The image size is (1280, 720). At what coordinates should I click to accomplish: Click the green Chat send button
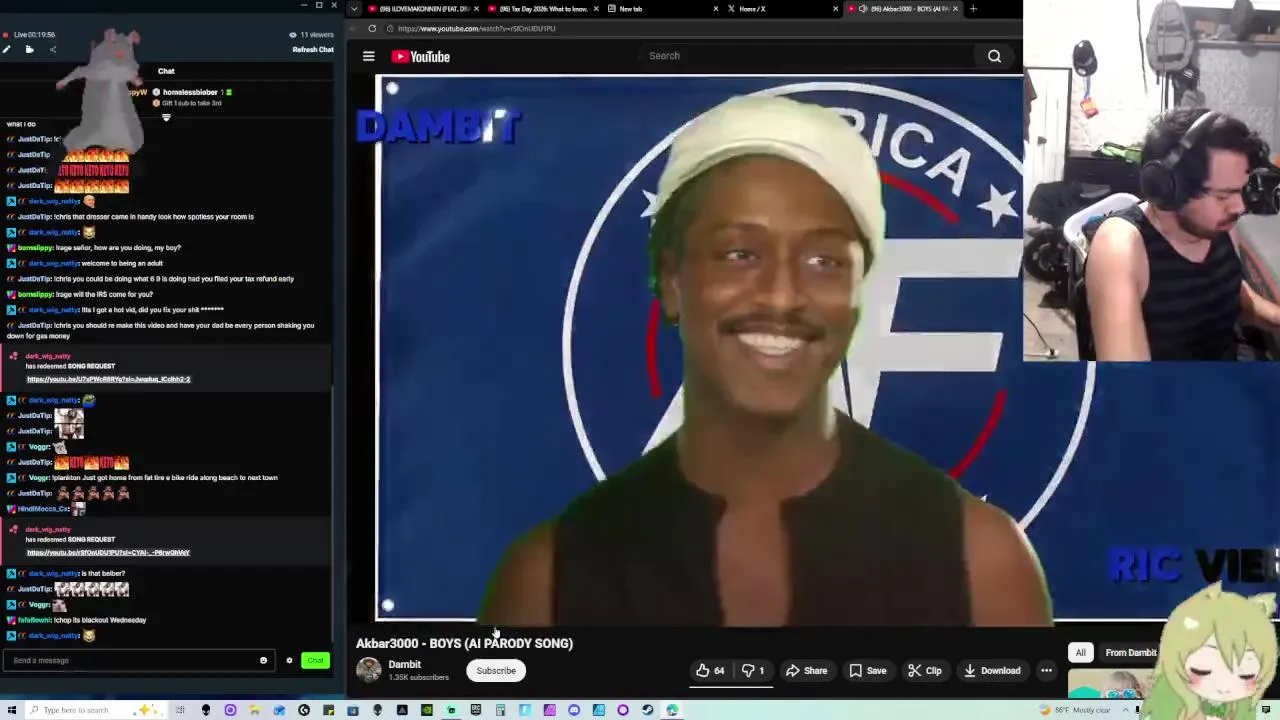[315, 660]
